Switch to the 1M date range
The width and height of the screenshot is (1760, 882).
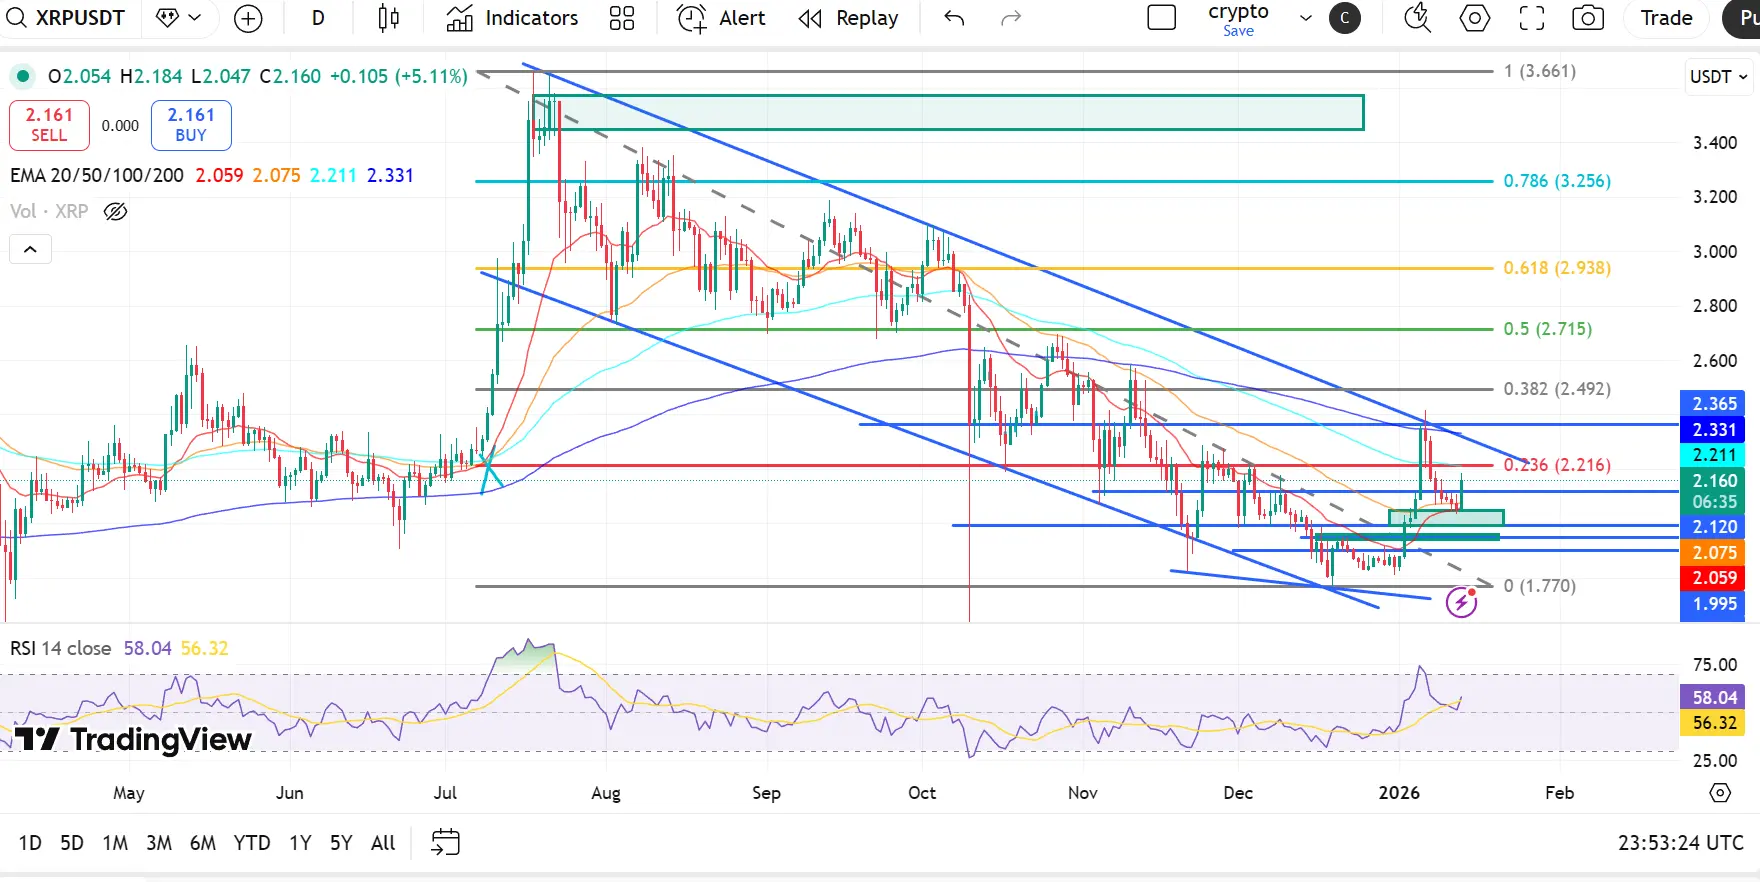pos(115,843)
